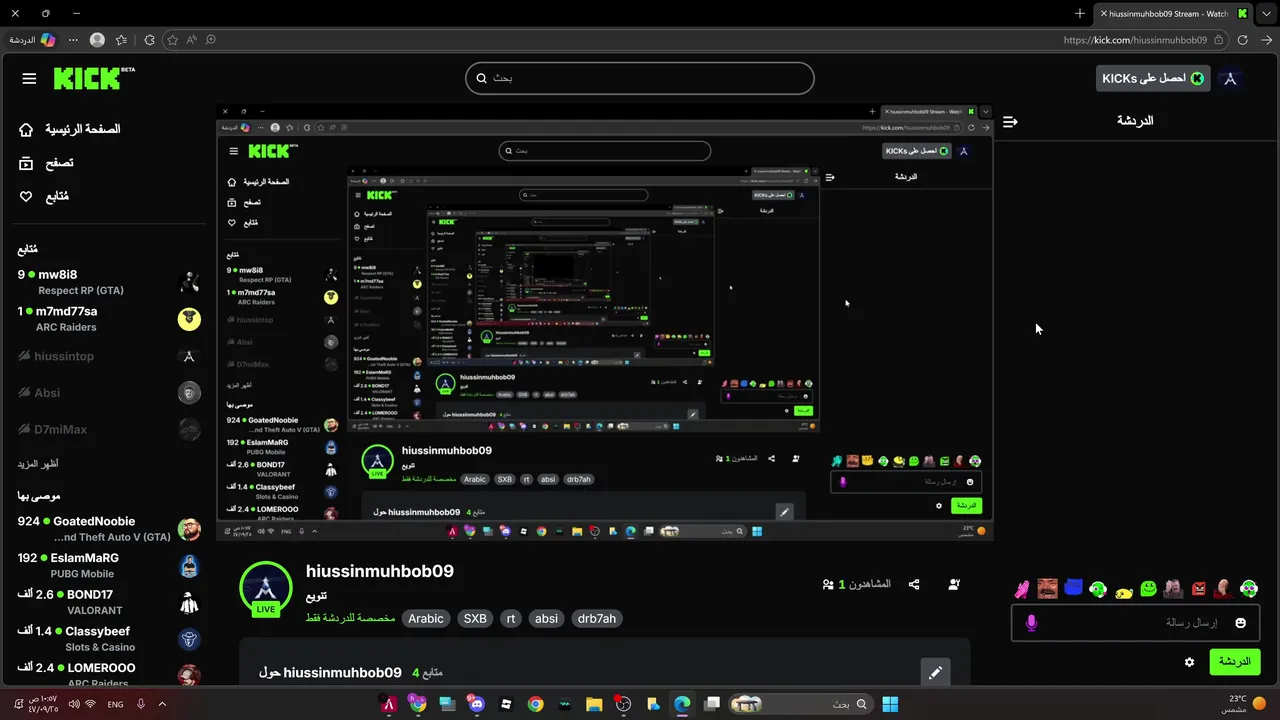Click the green الدردشة send button

pos(1234,662)
